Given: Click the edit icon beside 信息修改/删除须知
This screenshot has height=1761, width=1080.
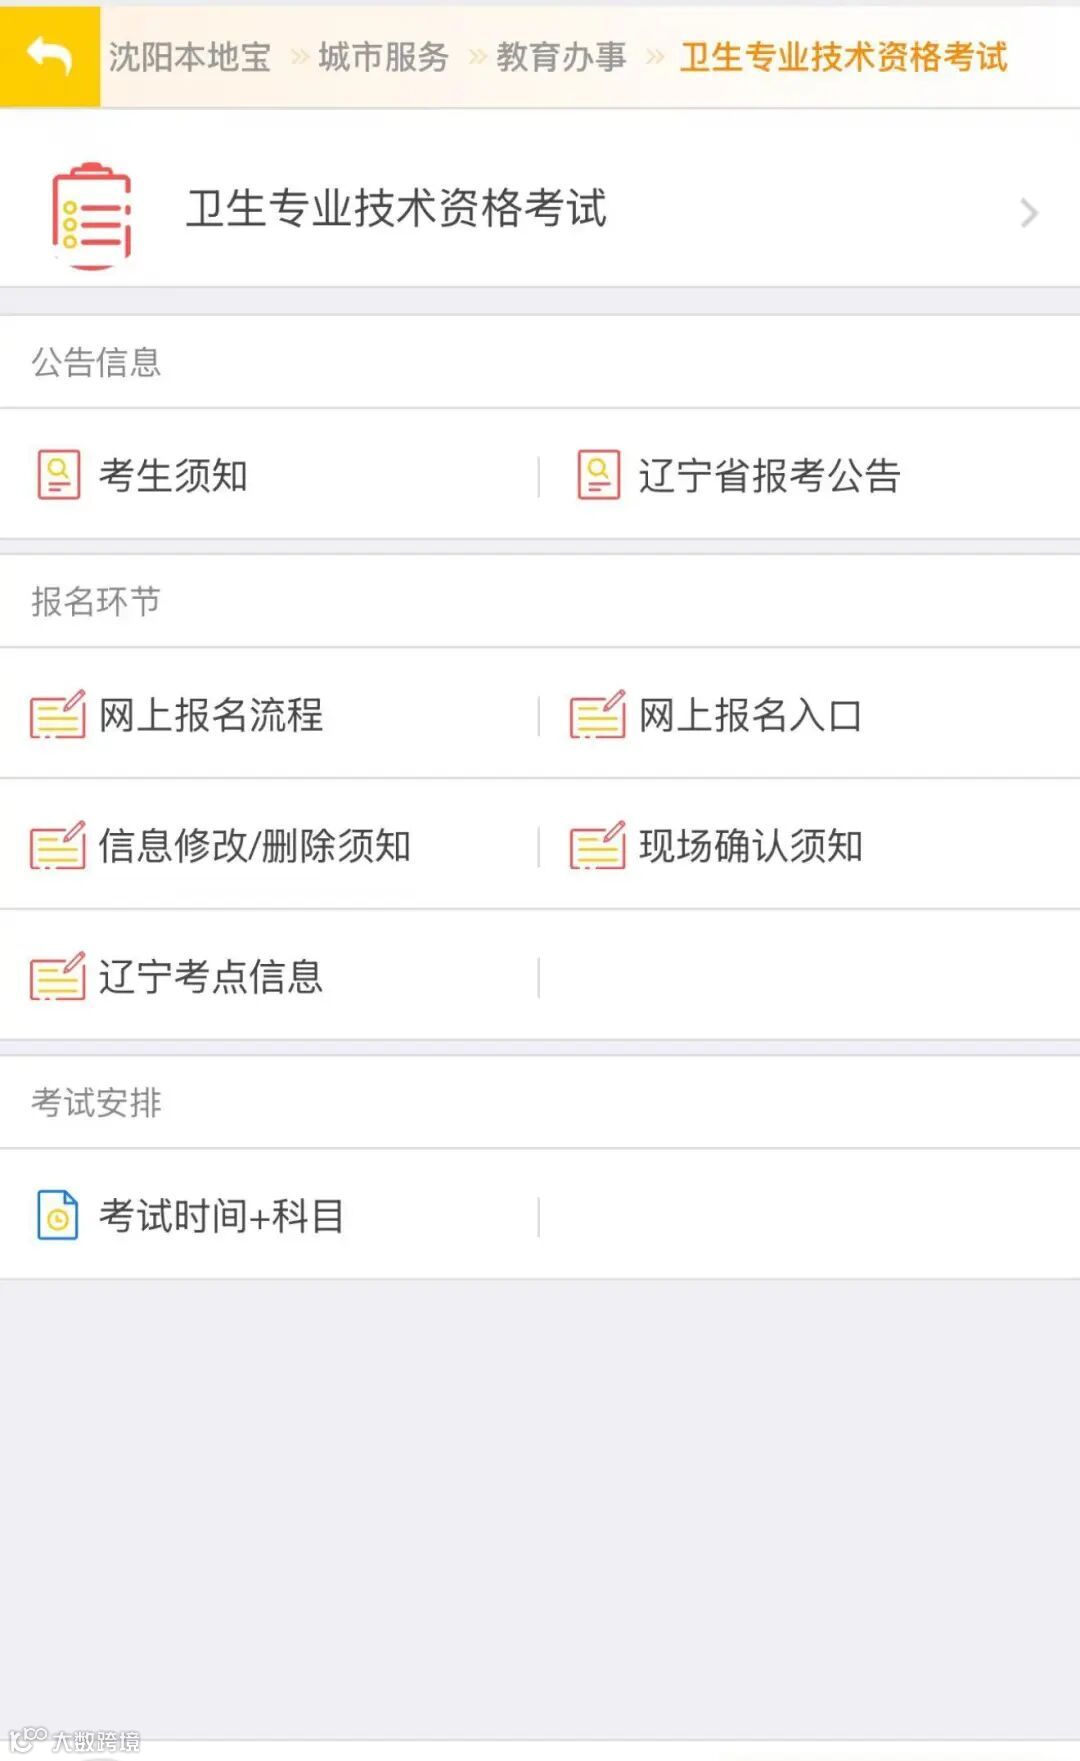Looking at the screenshot, I should [x=57, y=846].
